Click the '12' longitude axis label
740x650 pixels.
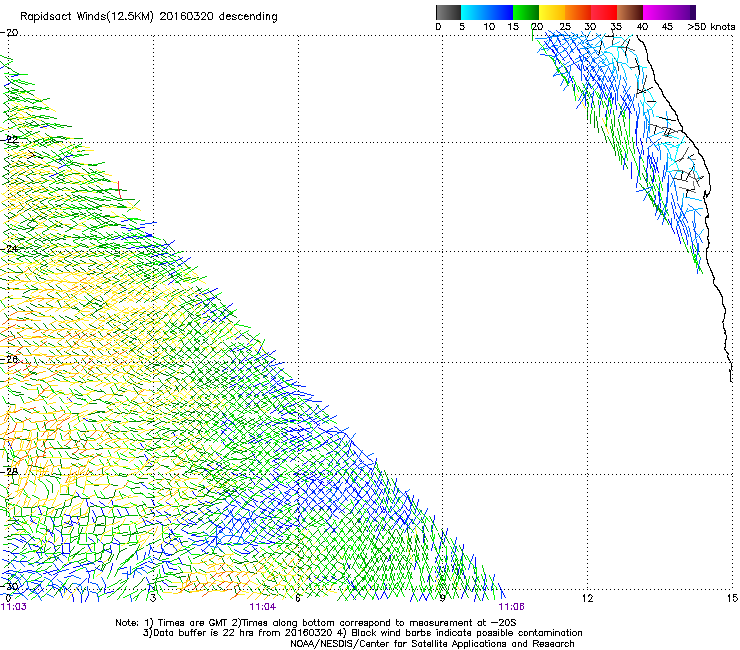point(587,599)
